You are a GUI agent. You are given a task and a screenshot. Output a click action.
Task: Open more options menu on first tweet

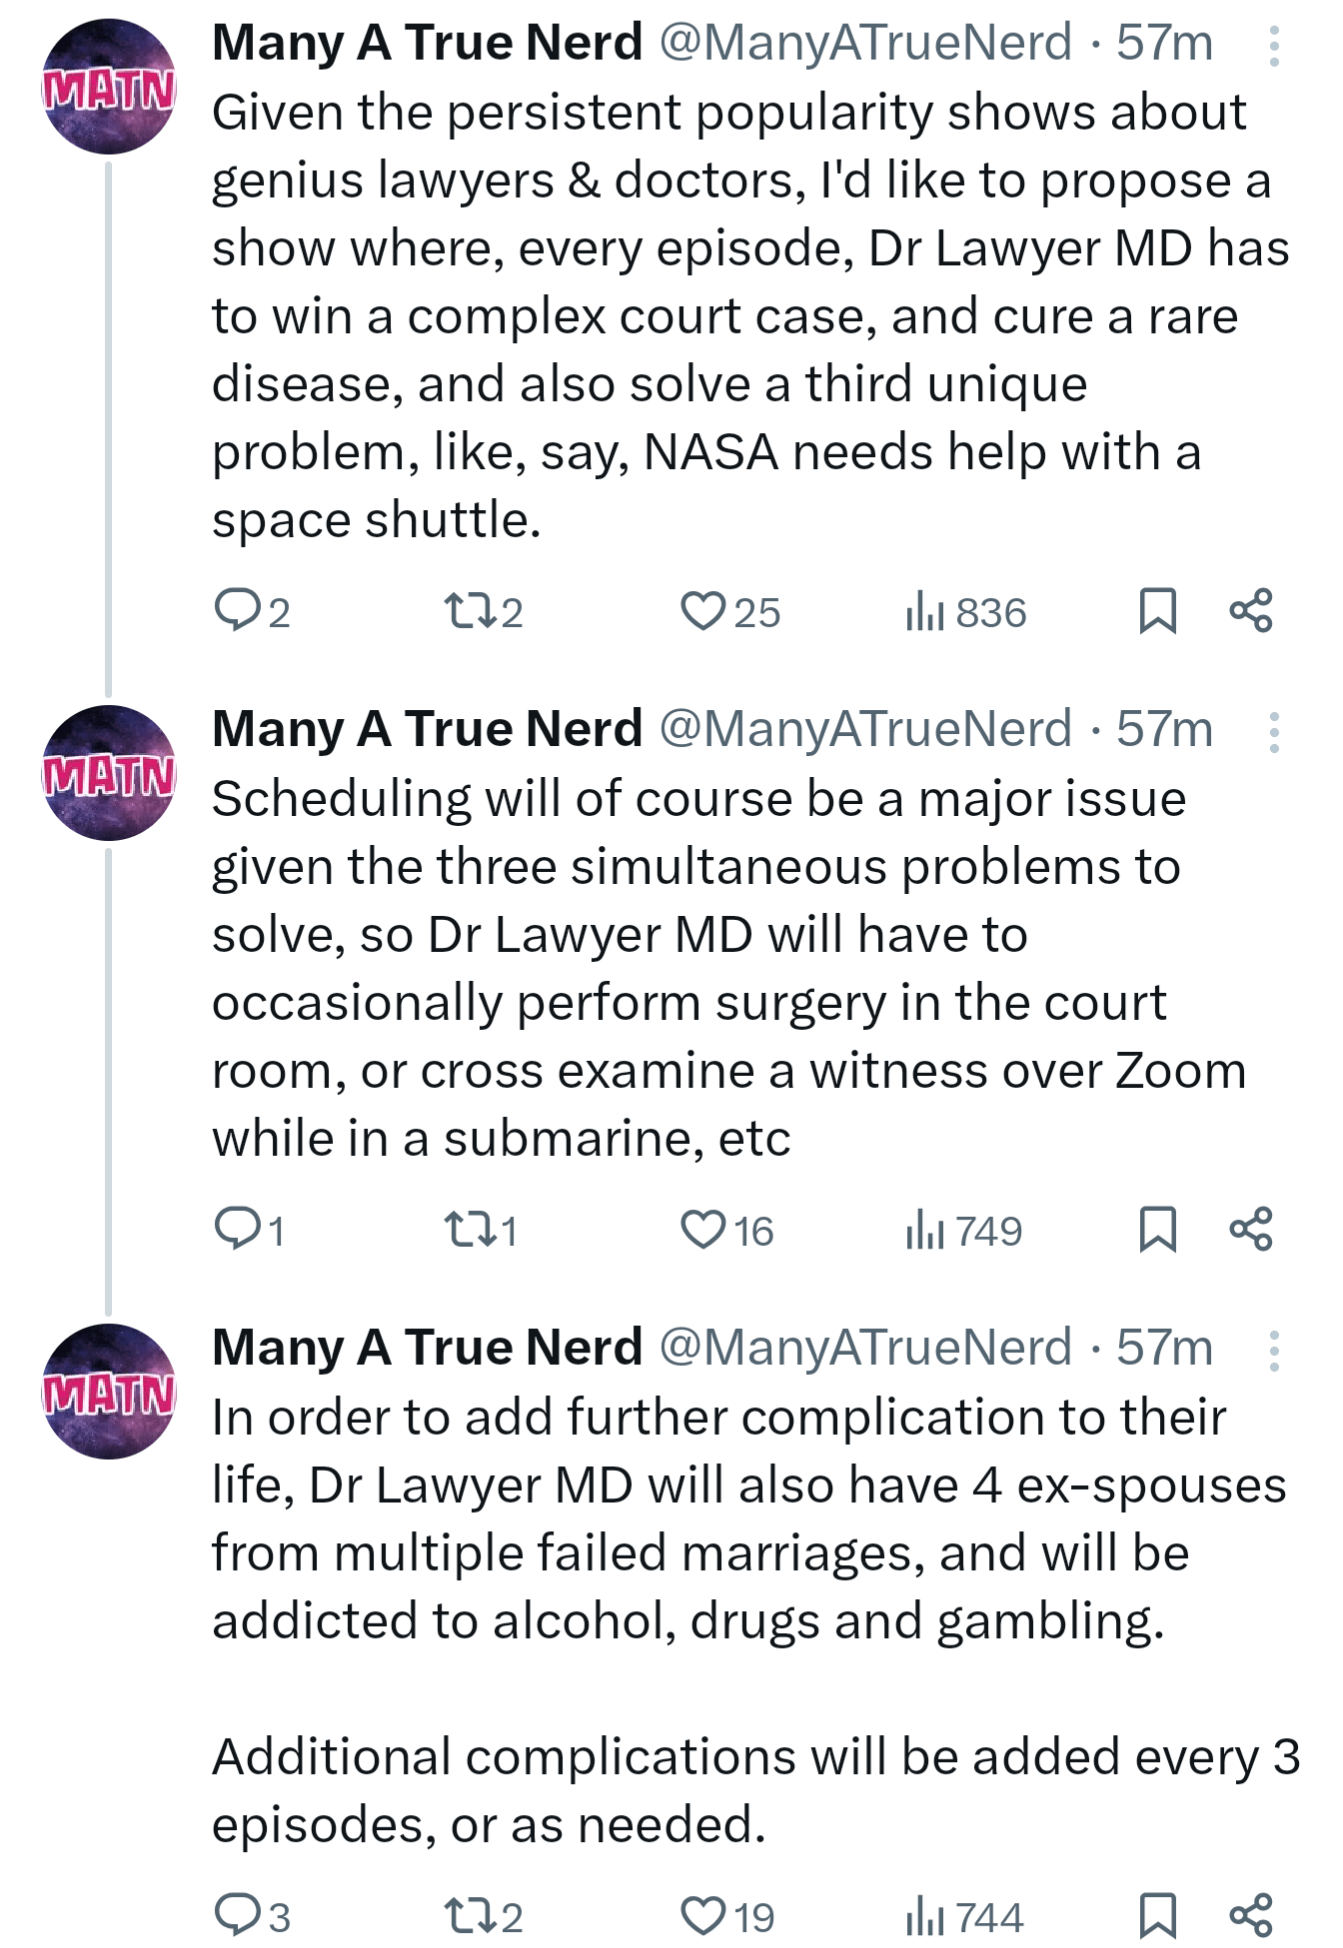pyautogui.click(x=1274, y=46)
